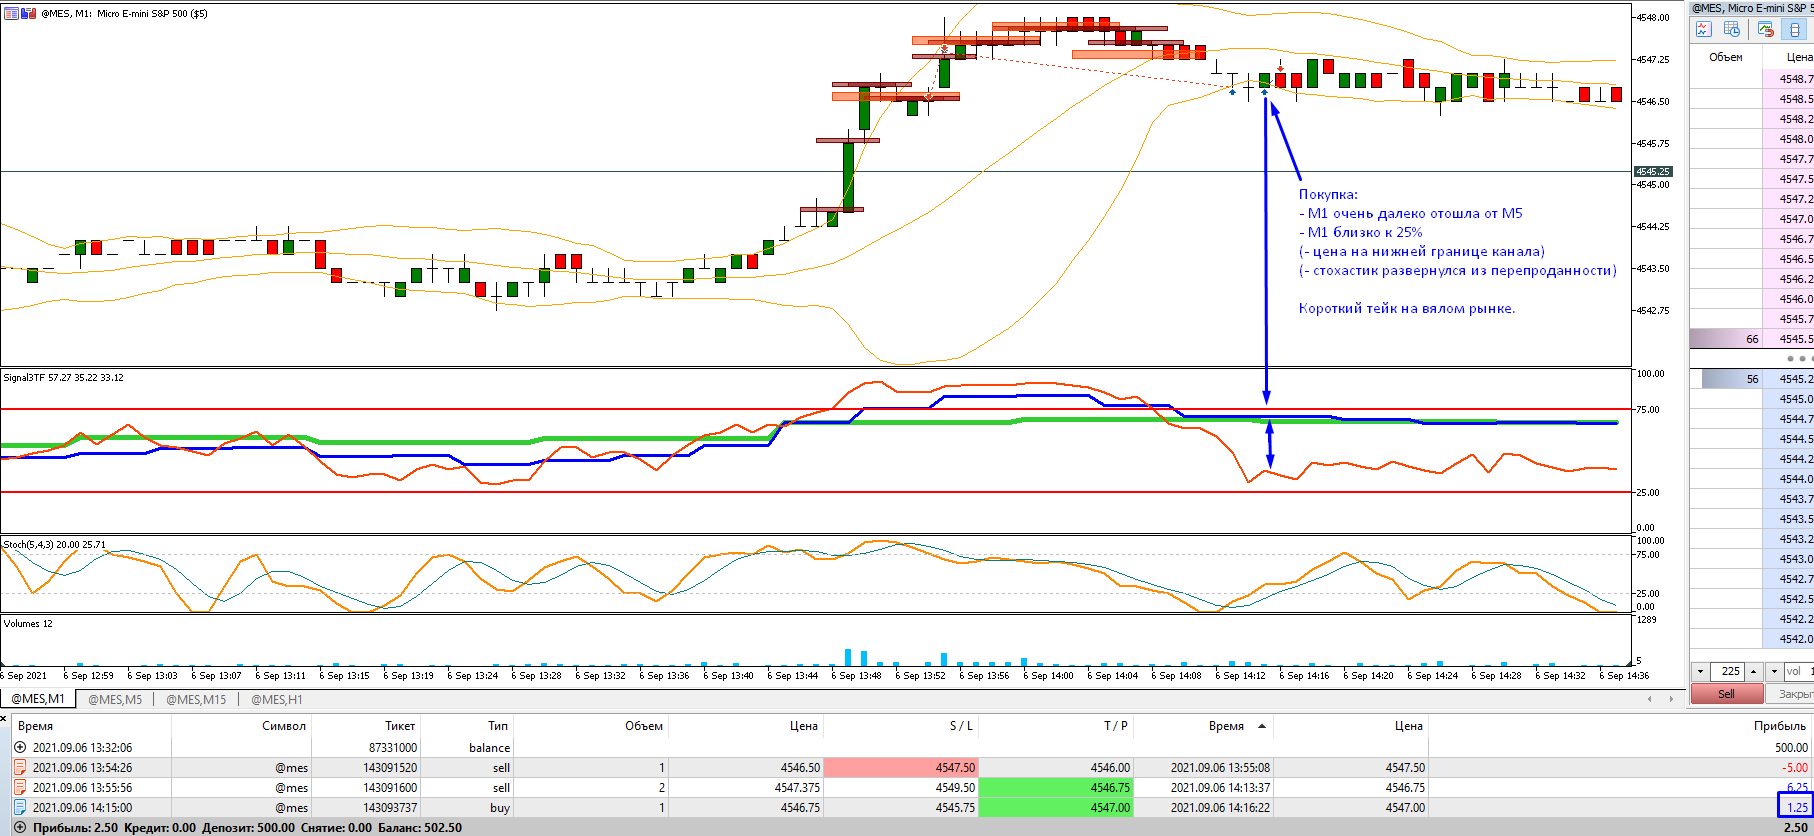Sort the history by the Время column header
The width and height of the screenshot is (1814, 836).
point(35,726)
